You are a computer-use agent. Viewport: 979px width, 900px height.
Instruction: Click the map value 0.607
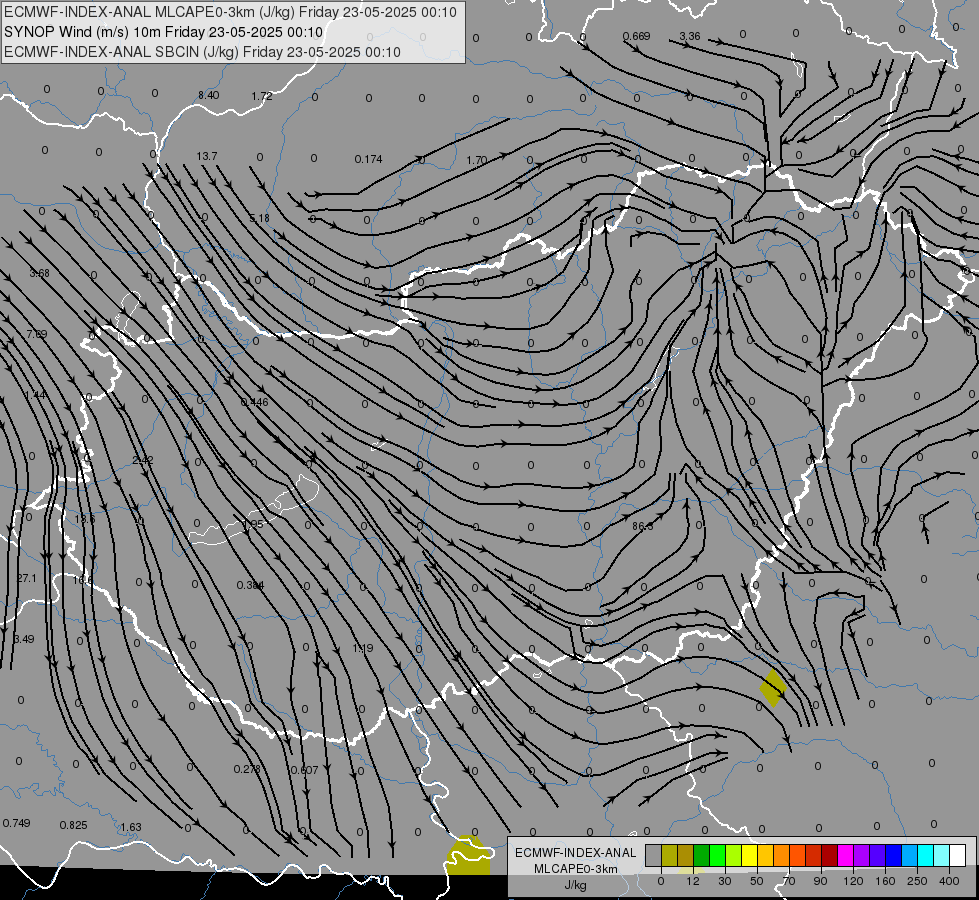pyautogui.click(x=304, y=770)
